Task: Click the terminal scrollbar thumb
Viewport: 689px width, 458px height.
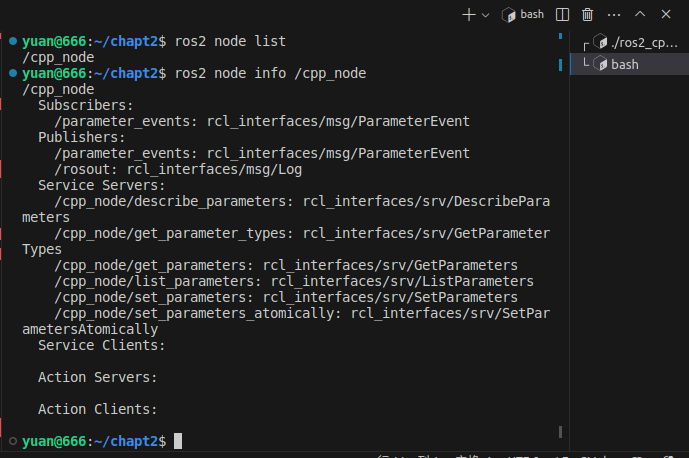Action: [x=560, y=432]
